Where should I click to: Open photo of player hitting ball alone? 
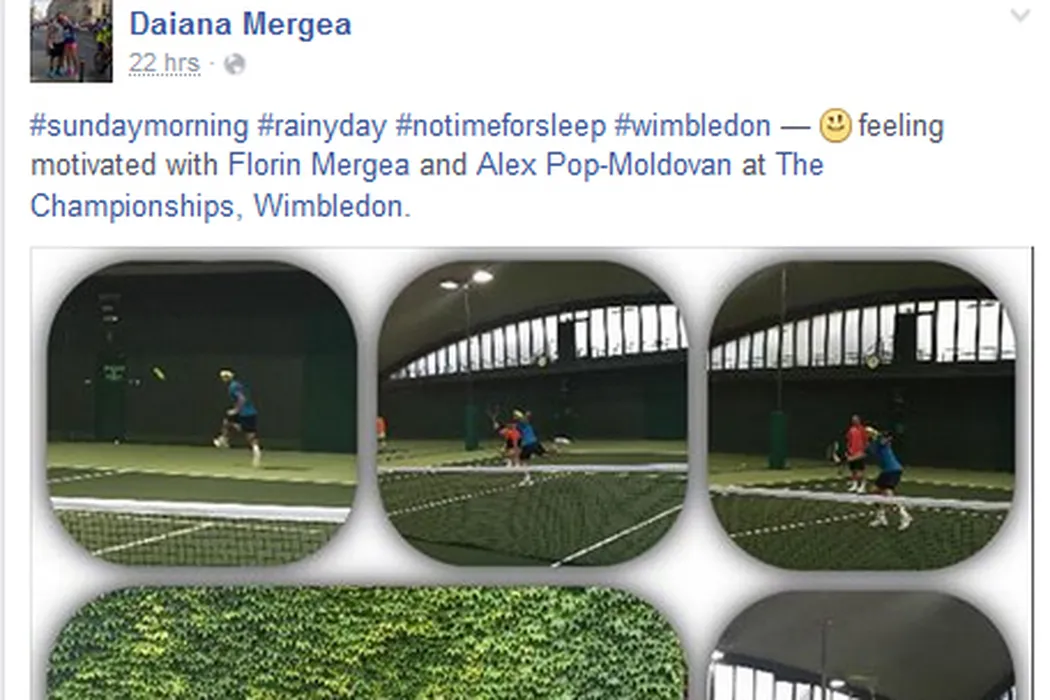tap(202, 413)
